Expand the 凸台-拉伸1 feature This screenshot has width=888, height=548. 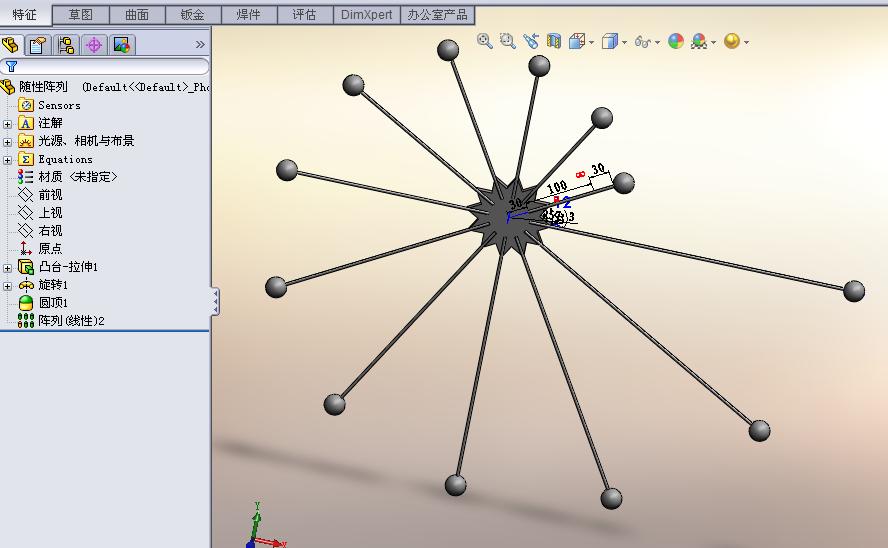point(7,268)
